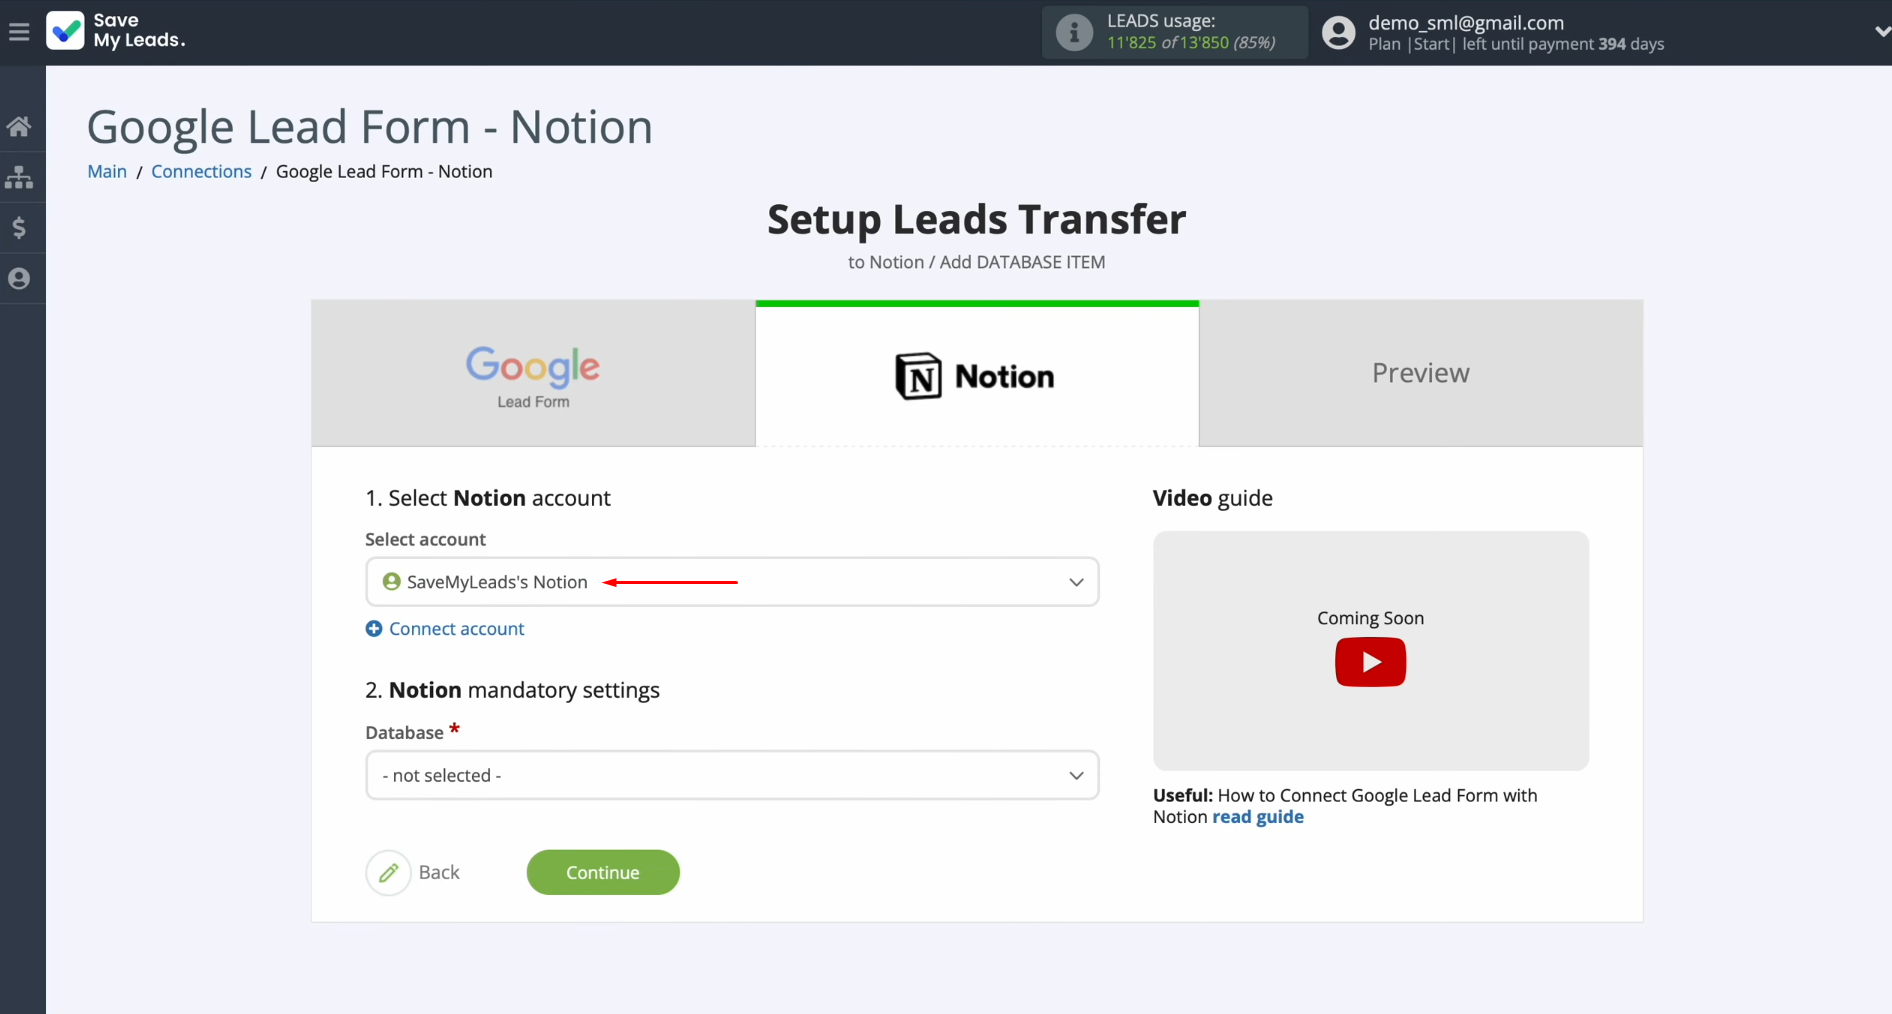
Task: Switch to the Google Lead Form tab
Action: (x=533, y=374)
